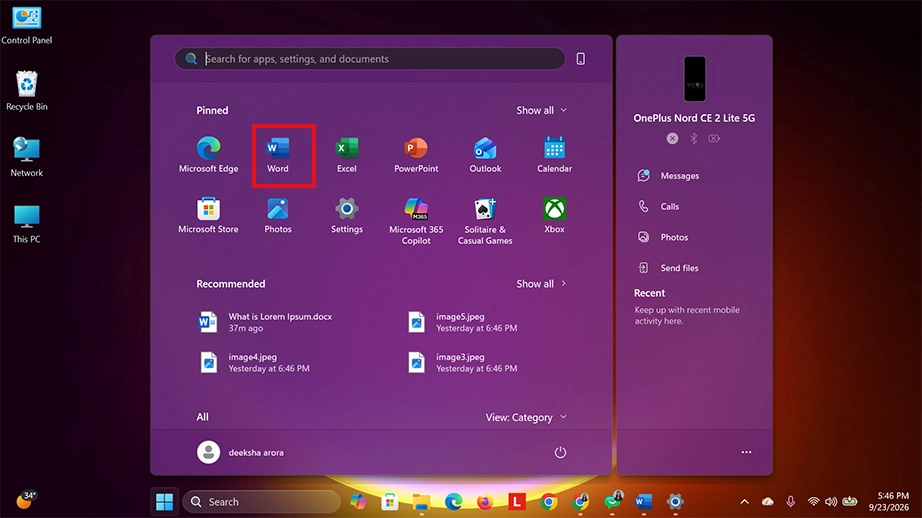Select Send files to phone
922x518 pixels.
(x=669, y=268)
